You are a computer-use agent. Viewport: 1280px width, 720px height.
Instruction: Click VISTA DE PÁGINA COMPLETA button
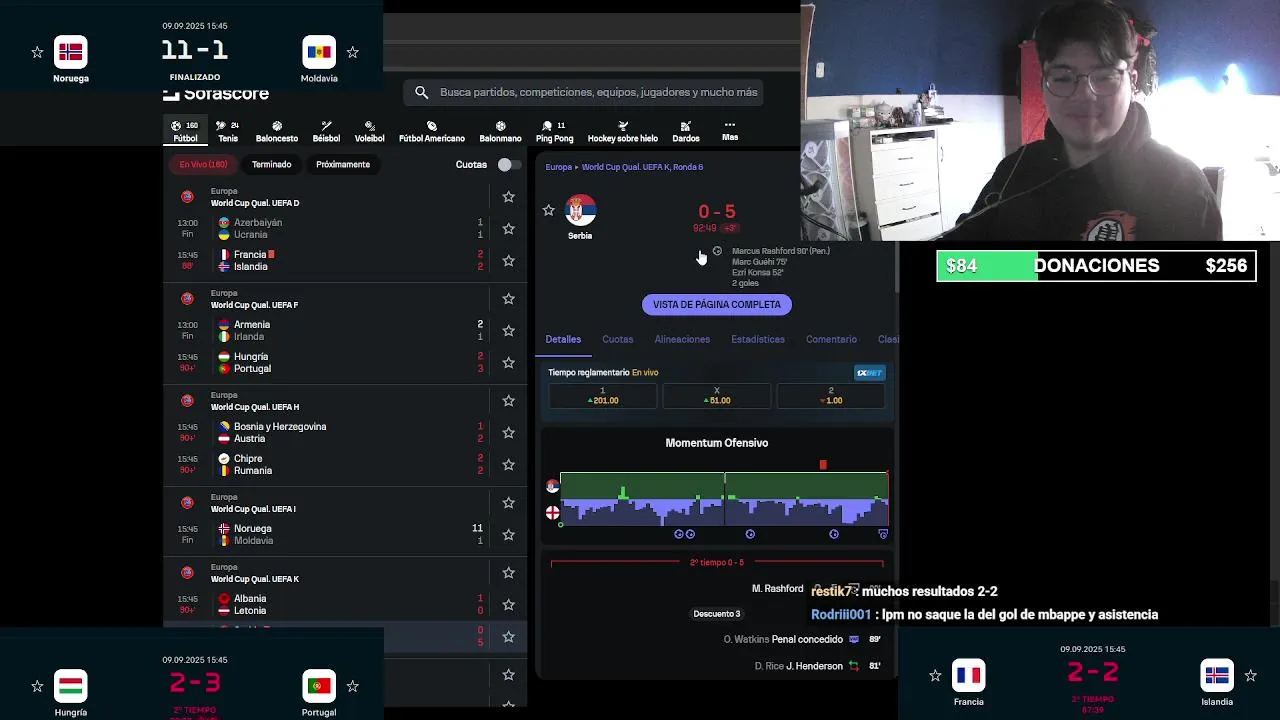717,304
